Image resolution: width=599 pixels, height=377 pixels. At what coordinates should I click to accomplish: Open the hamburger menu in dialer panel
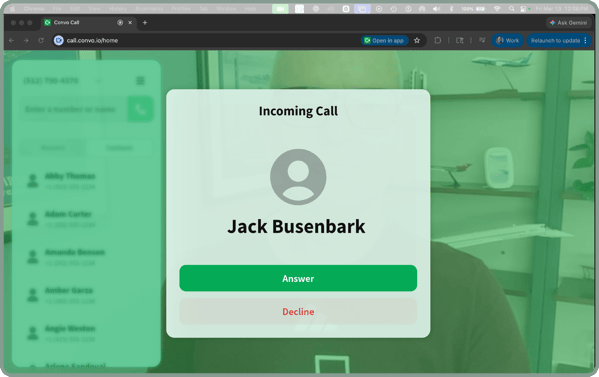click(x=140, y=81)
